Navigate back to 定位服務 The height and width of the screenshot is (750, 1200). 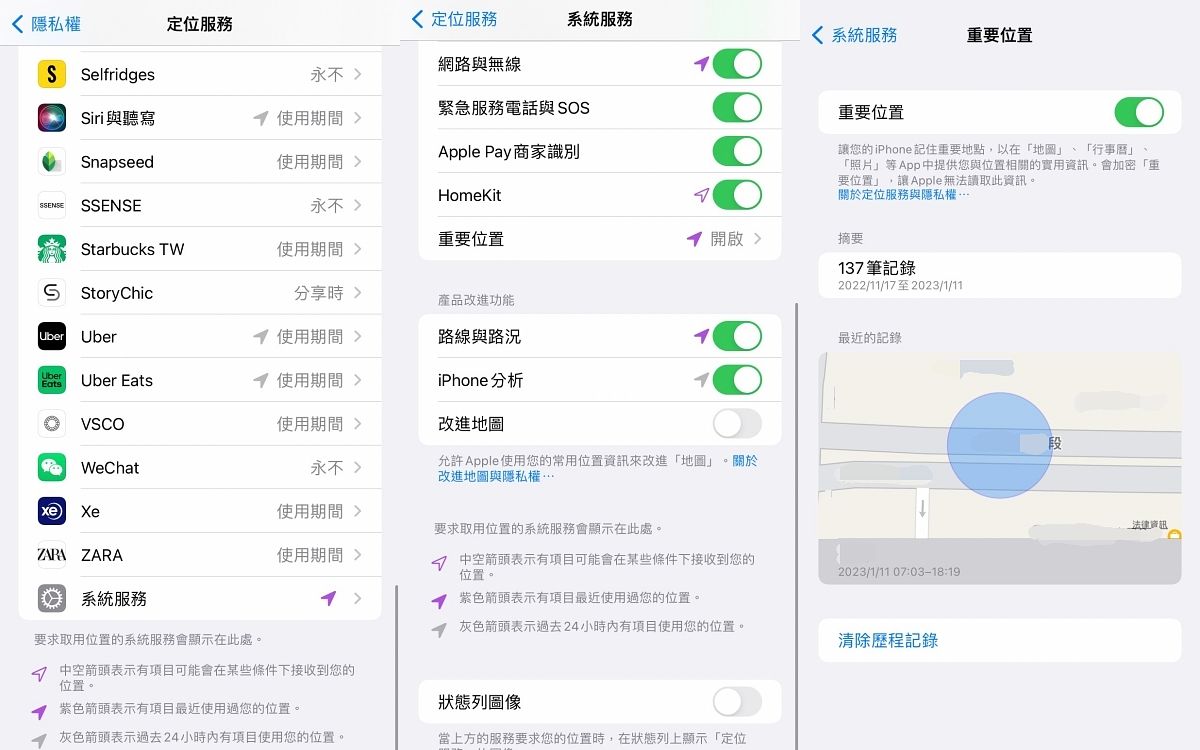pyautogui.click(x=454, y=19)
